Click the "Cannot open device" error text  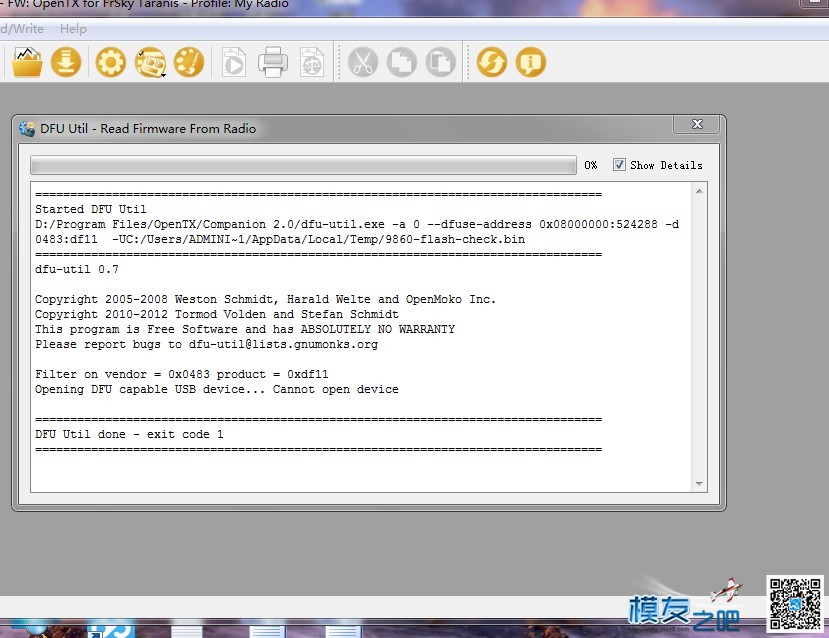pyautogui.click(x=336, y=390)
